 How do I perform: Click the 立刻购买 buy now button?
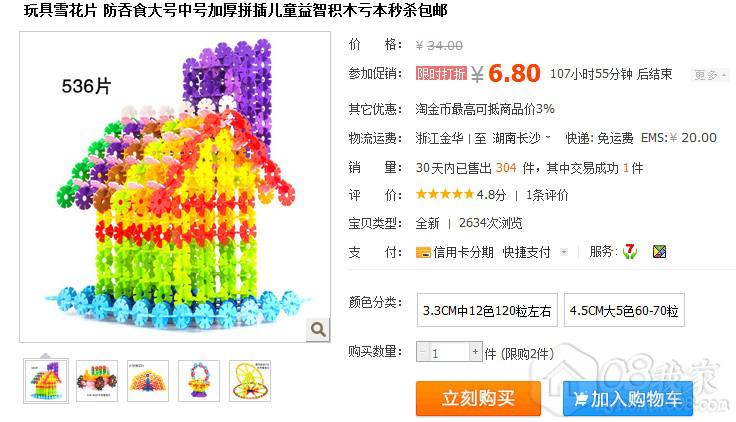click(478, 399)
